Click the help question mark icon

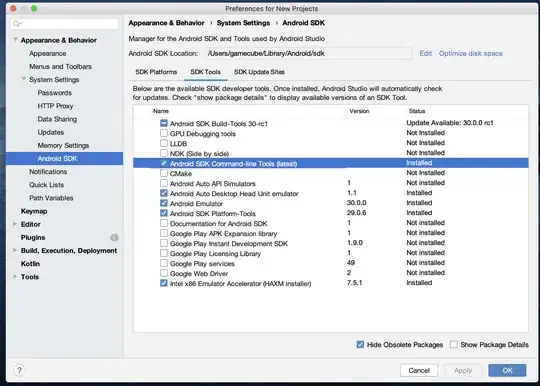pyautogui.click(x=19, y=370)
